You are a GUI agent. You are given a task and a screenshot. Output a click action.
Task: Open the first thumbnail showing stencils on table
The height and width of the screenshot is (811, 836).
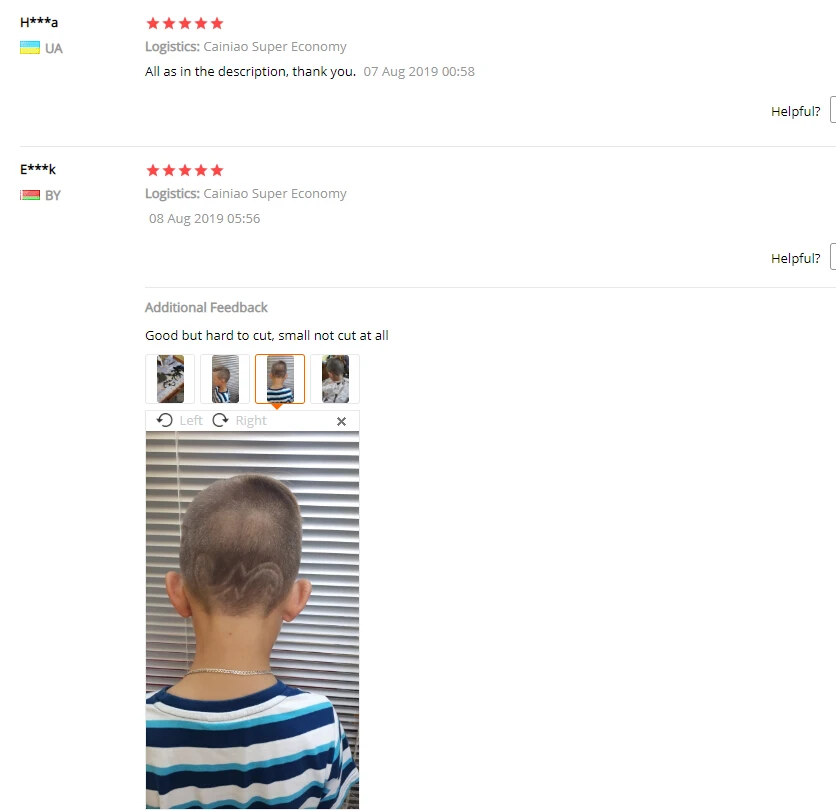[x=170, y=379]
